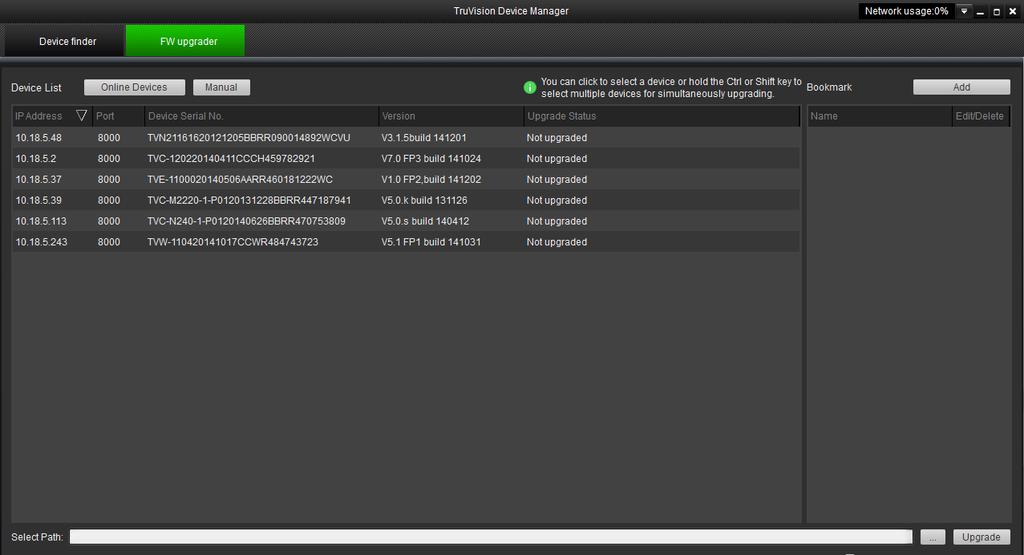Click Not upgraded status for 10.18.5.48

click(556, 138)
